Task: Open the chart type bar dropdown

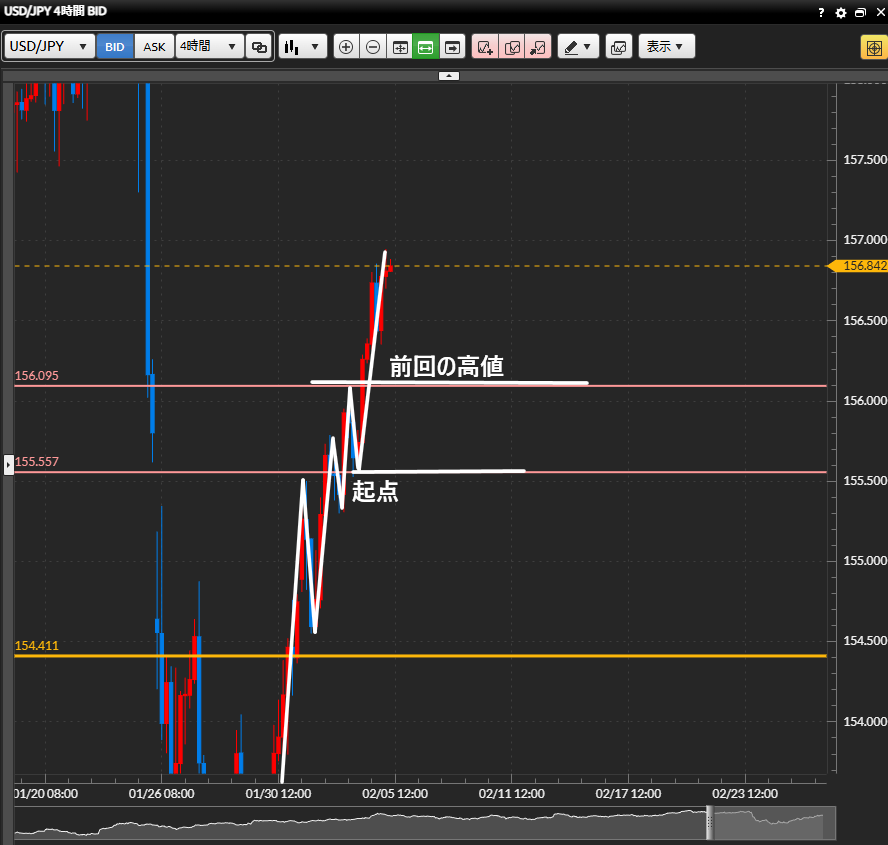Action: point(302,47)
